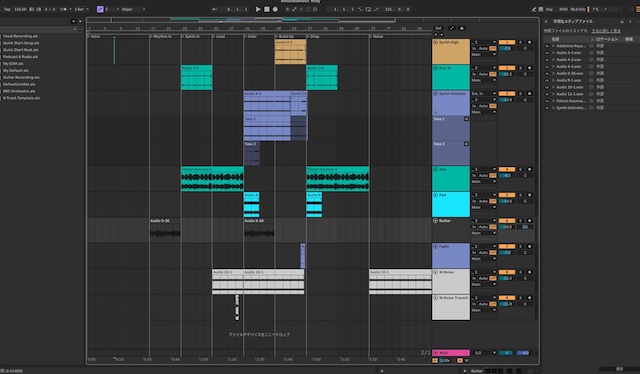Solo the Synth High track

coord(520,42)
